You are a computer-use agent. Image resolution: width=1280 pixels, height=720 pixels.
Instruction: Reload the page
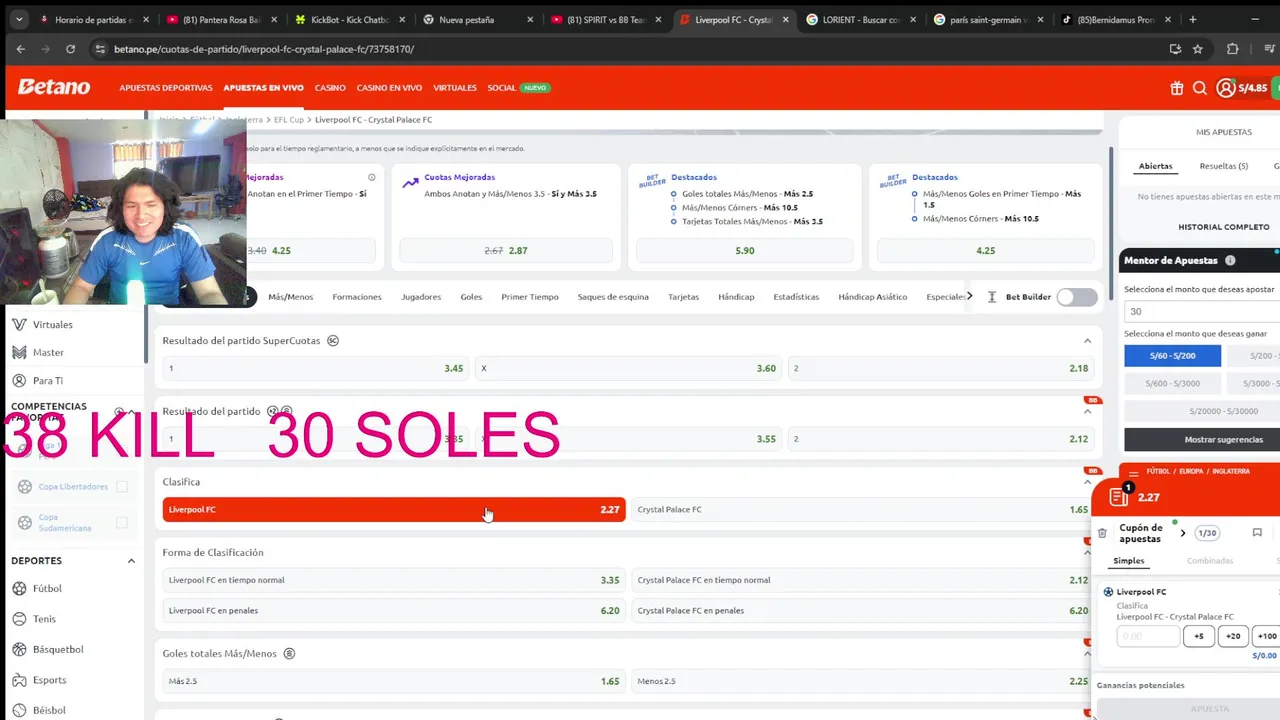click(70, 49)
